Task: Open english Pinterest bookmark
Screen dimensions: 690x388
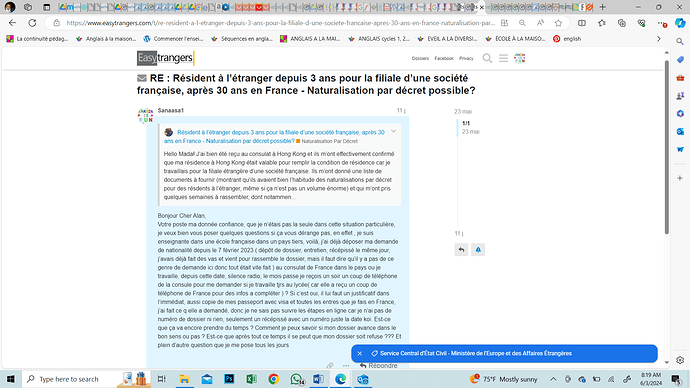Action: click(567, 39)
